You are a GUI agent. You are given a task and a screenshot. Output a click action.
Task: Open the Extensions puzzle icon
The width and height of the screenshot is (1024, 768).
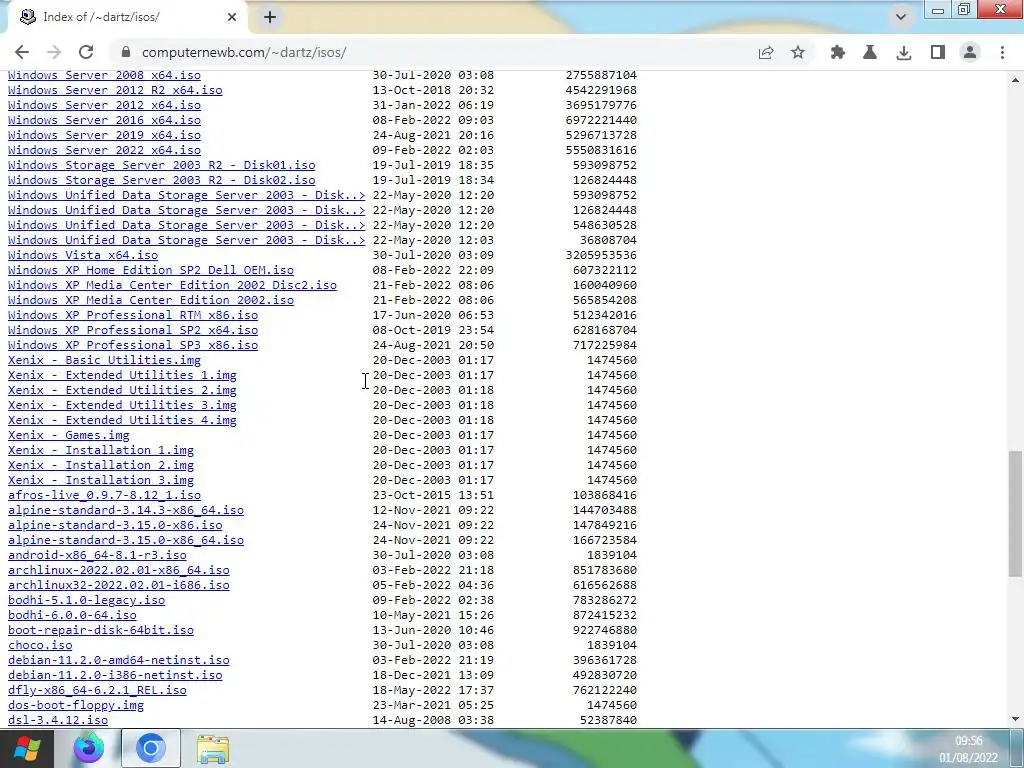[838, 52]
